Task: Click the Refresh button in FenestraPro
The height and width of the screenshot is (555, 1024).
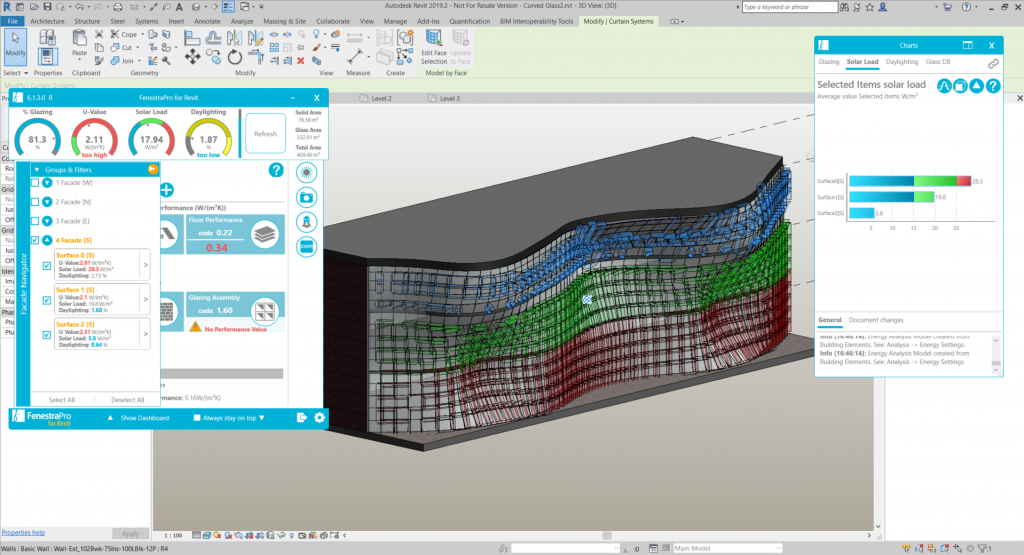Action: [x=265, y=134]
